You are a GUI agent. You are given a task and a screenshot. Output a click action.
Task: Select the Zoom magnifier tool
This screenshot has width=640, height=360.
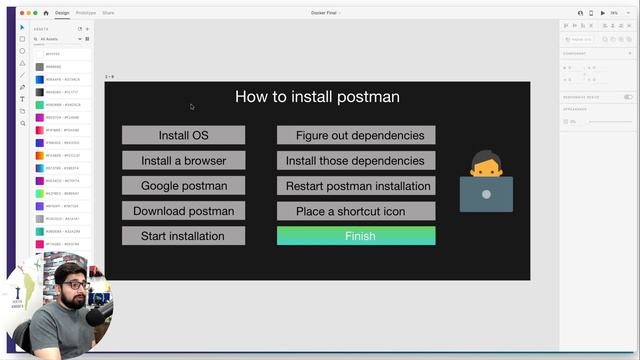click(x=22, y=123)
